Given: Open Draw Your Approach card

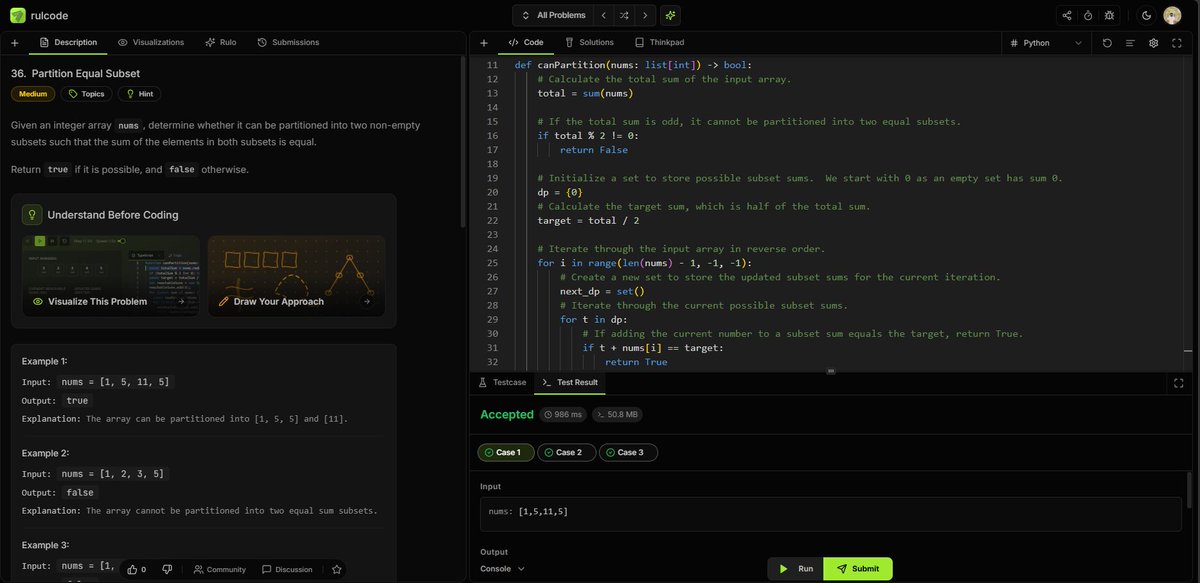Looking at the screenshot, I should click(296, 277).
